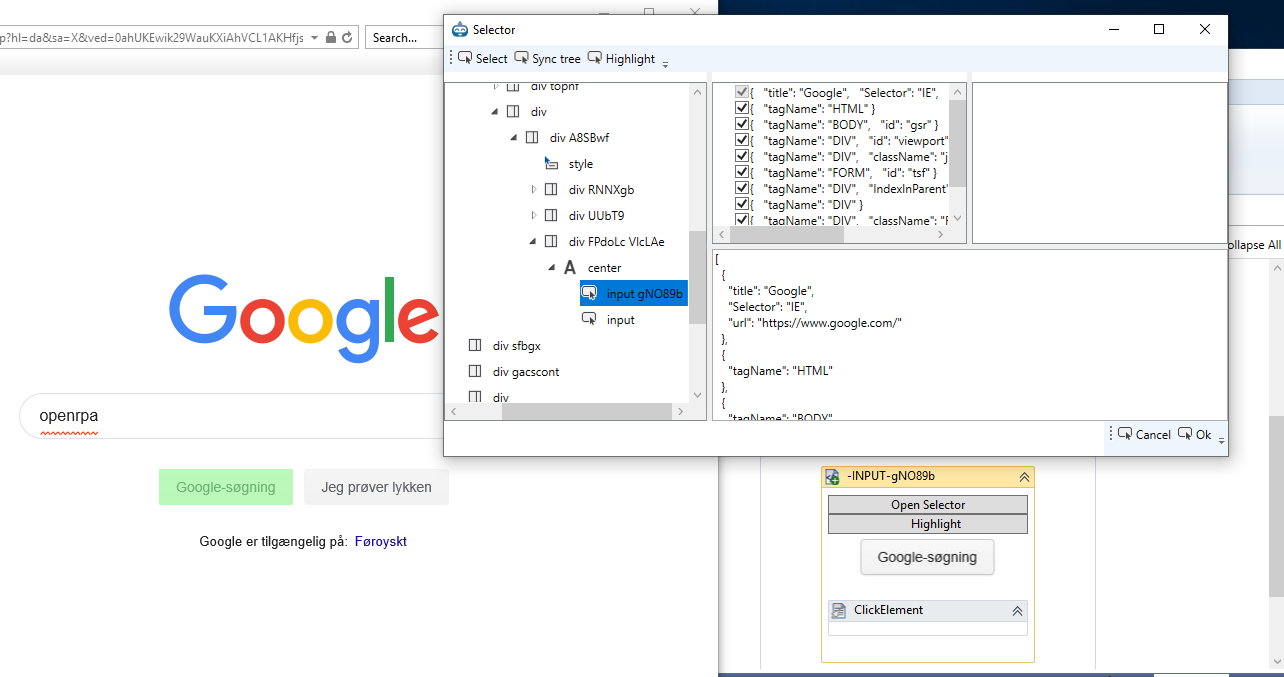Viewport: 1284px width, 677px height.
Task: Click inside the JSON selector text area
Action: [968, 335]
